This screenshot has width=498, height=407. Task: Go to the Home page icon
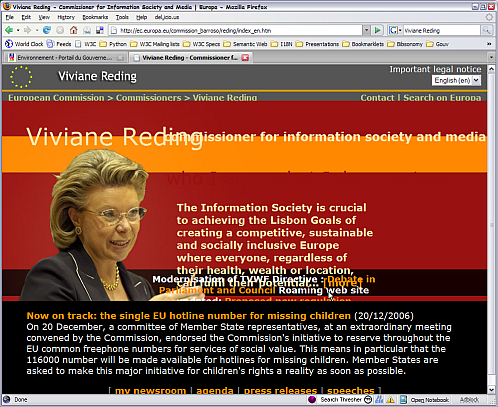pyautogui.click(x=73, y=30)
